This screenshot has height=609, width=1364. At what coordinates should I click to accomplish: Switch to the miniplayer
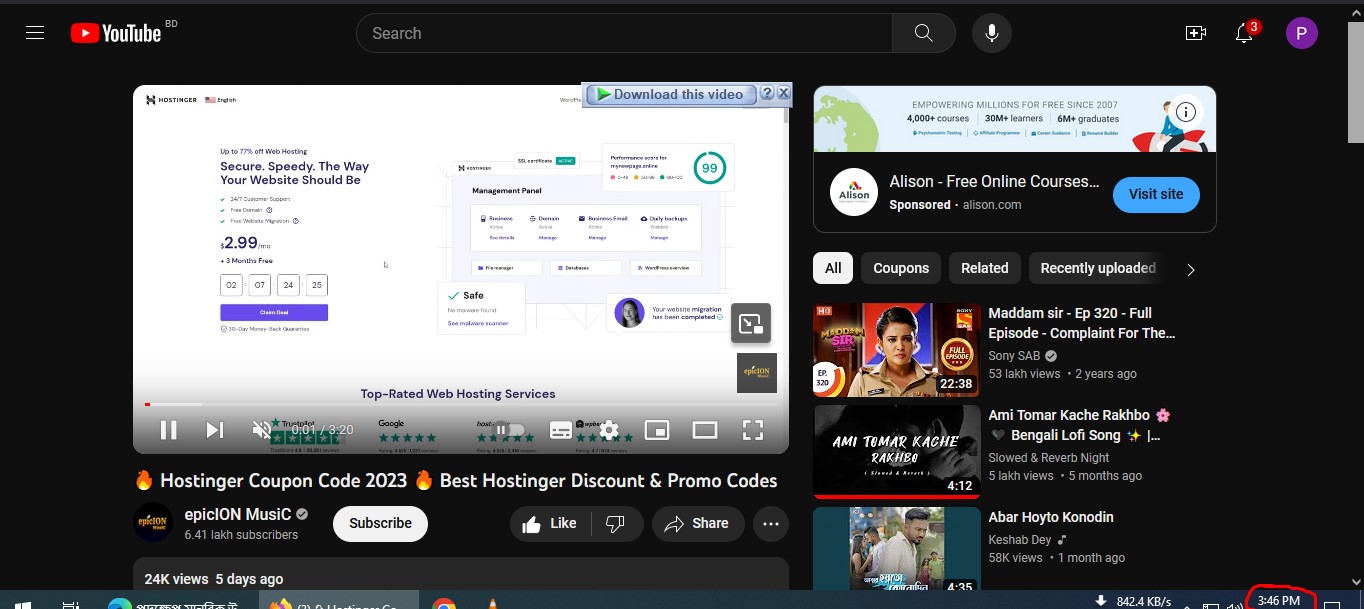tap(657, 430)
